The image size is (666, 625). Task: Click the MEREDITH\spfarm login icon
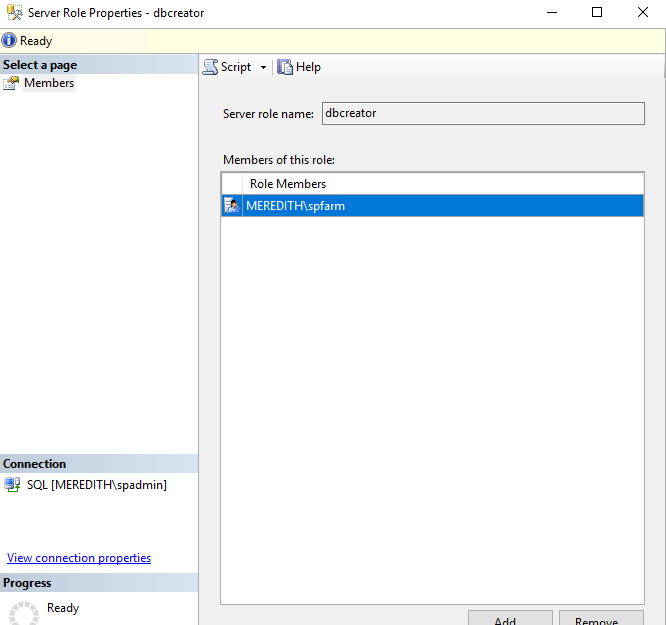coord(232,206)
